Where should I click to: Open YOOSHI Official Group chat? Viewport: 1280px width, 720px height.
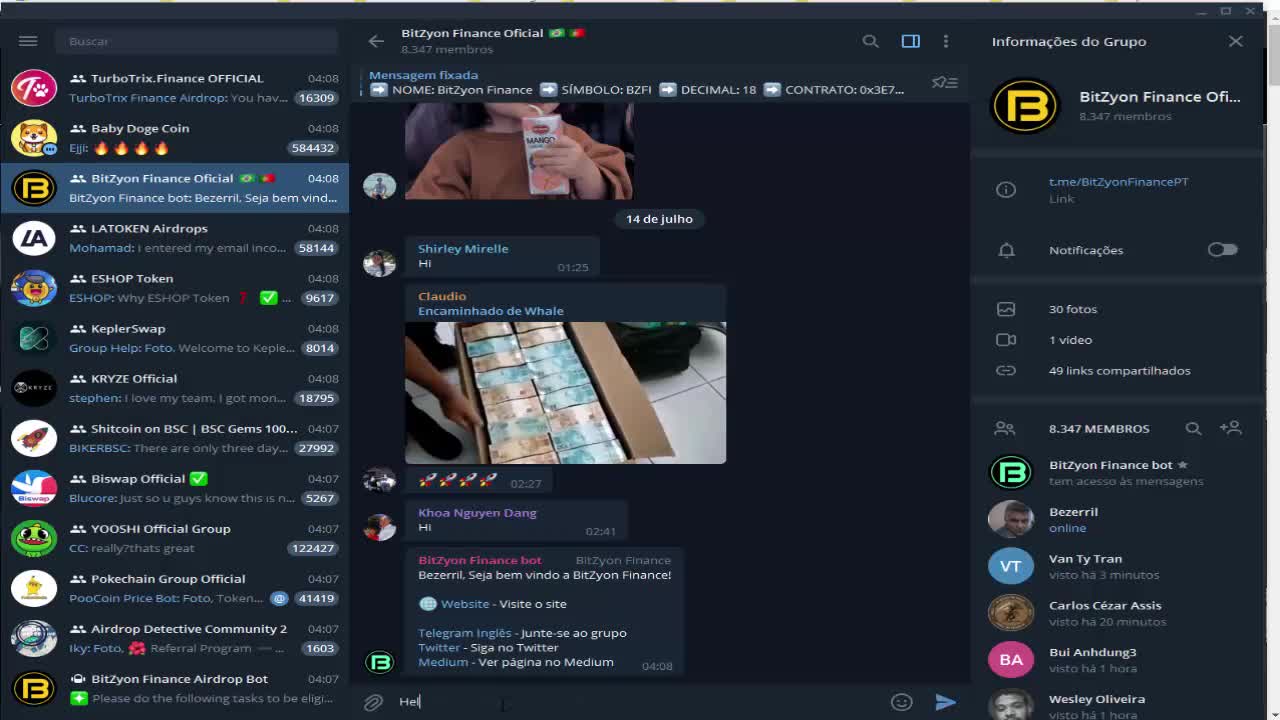point(175,538)
